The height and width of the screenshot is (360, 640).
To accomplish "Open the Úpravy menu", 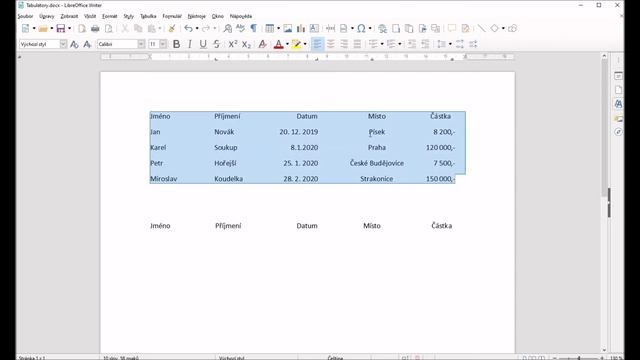I will coord(47,16).
